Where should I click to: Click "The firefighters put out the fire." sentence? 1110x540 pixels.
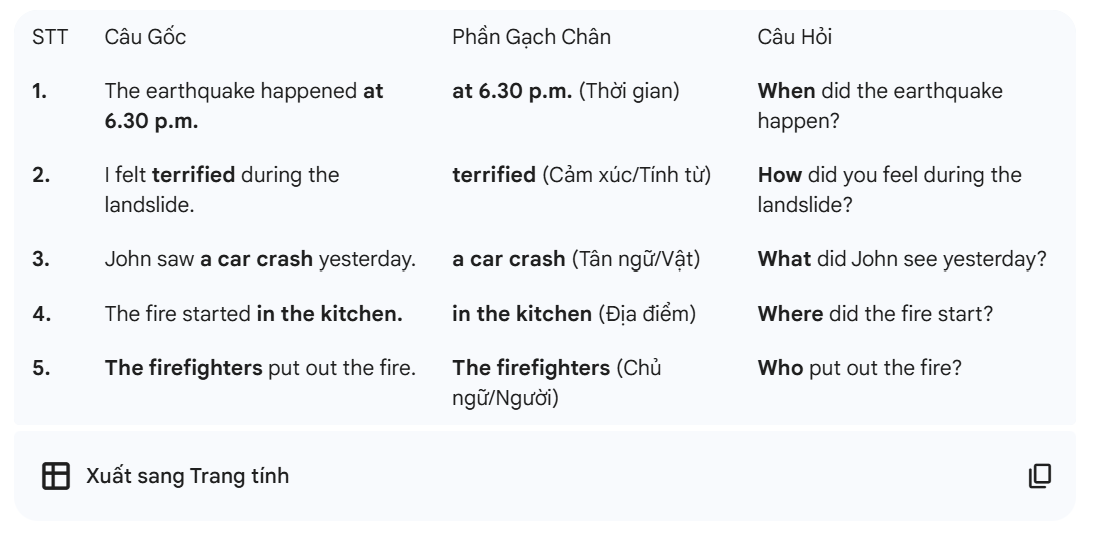tap(260, 367)
